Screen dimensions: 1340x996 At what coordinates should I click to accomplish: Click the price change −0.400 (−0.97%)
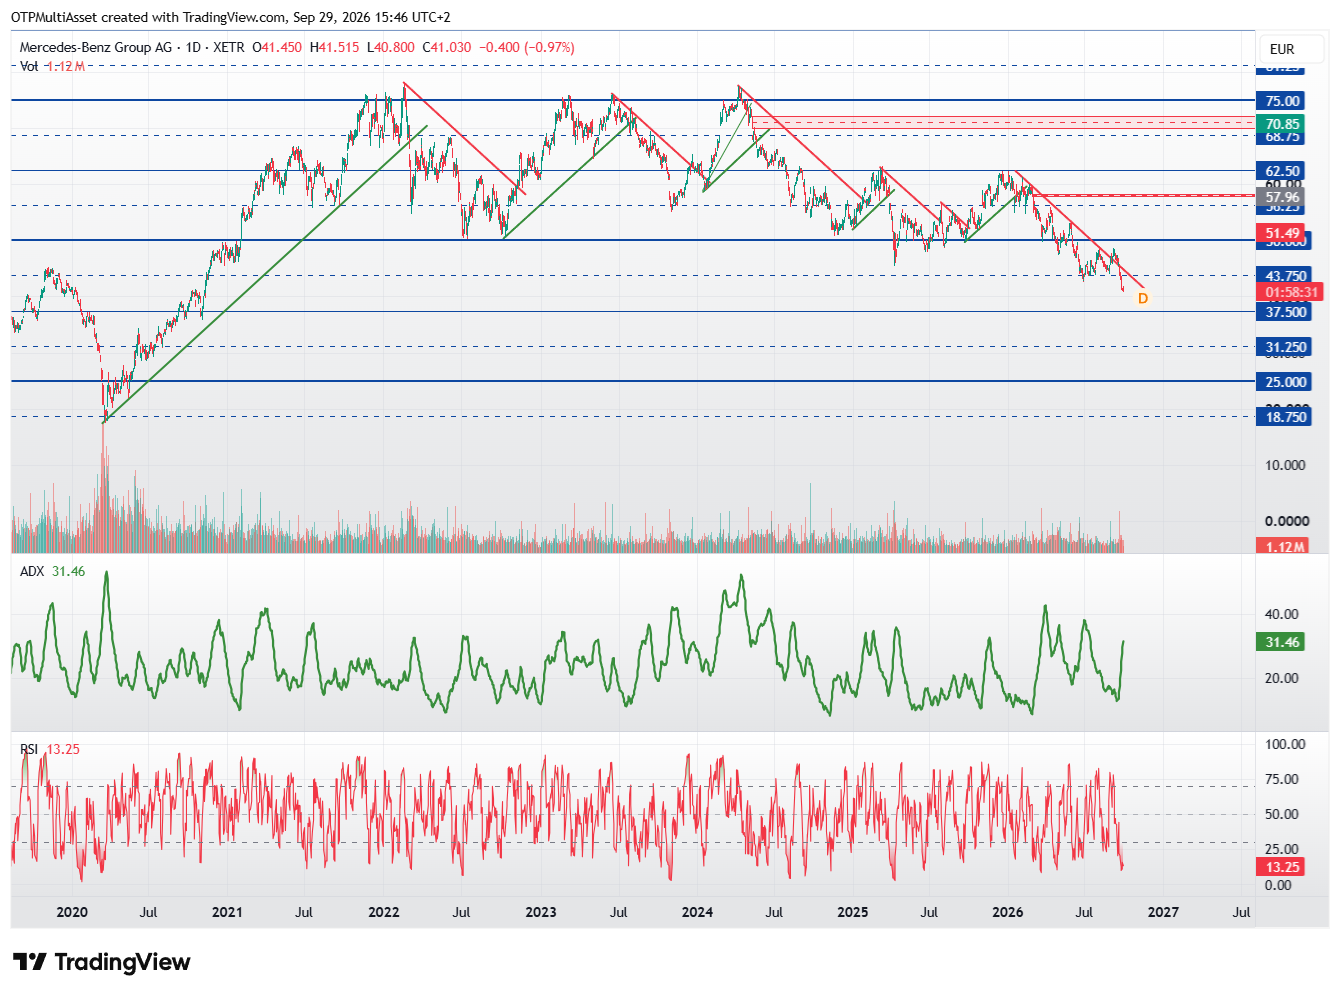pyautogui.click(x=527, y=47)
